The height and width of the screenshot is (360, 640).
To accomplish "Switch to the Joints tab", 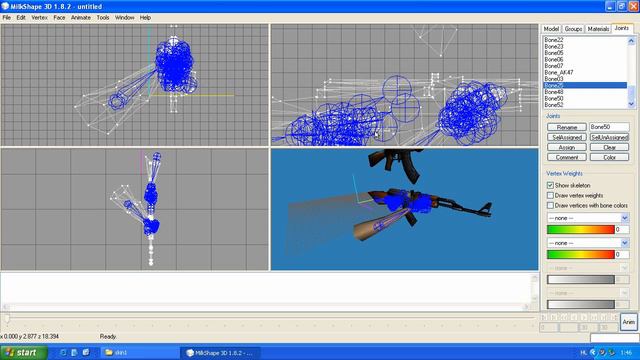I will click(x=622, y=28).
